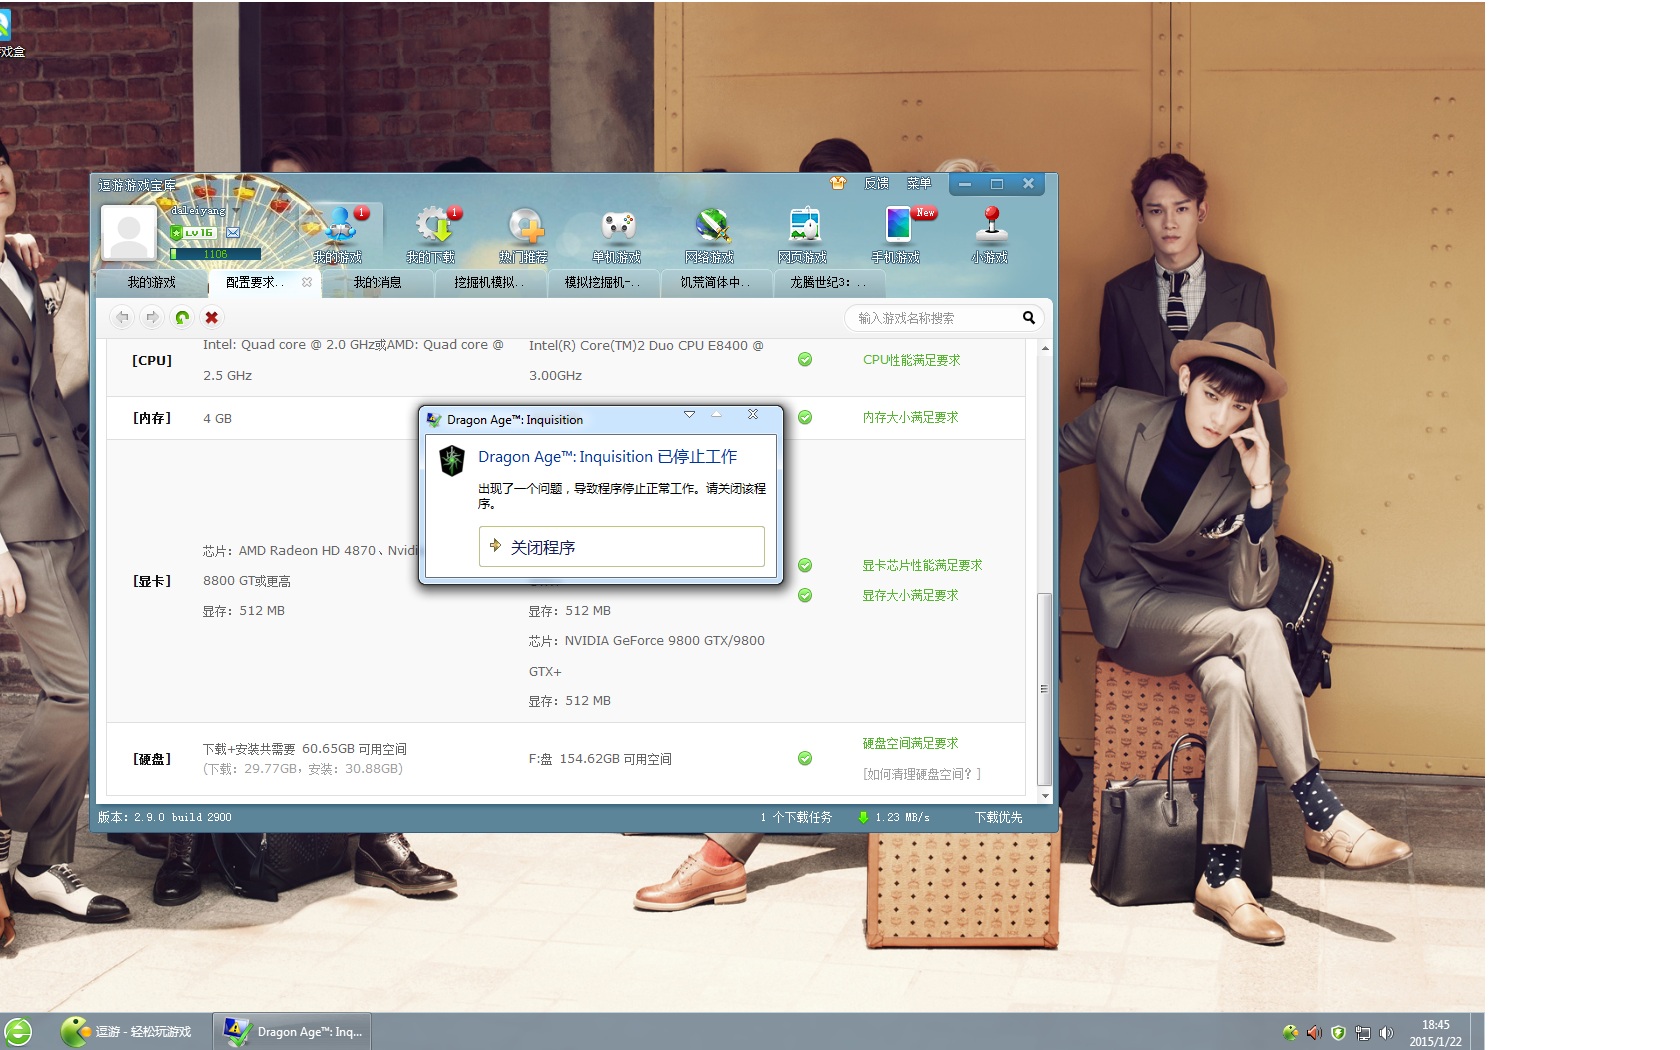The height and width of the screenshot is (1050, 1680).
Task: Click the dropdown arrow in Dragon Age dialog title
Action: pos(689,415)
